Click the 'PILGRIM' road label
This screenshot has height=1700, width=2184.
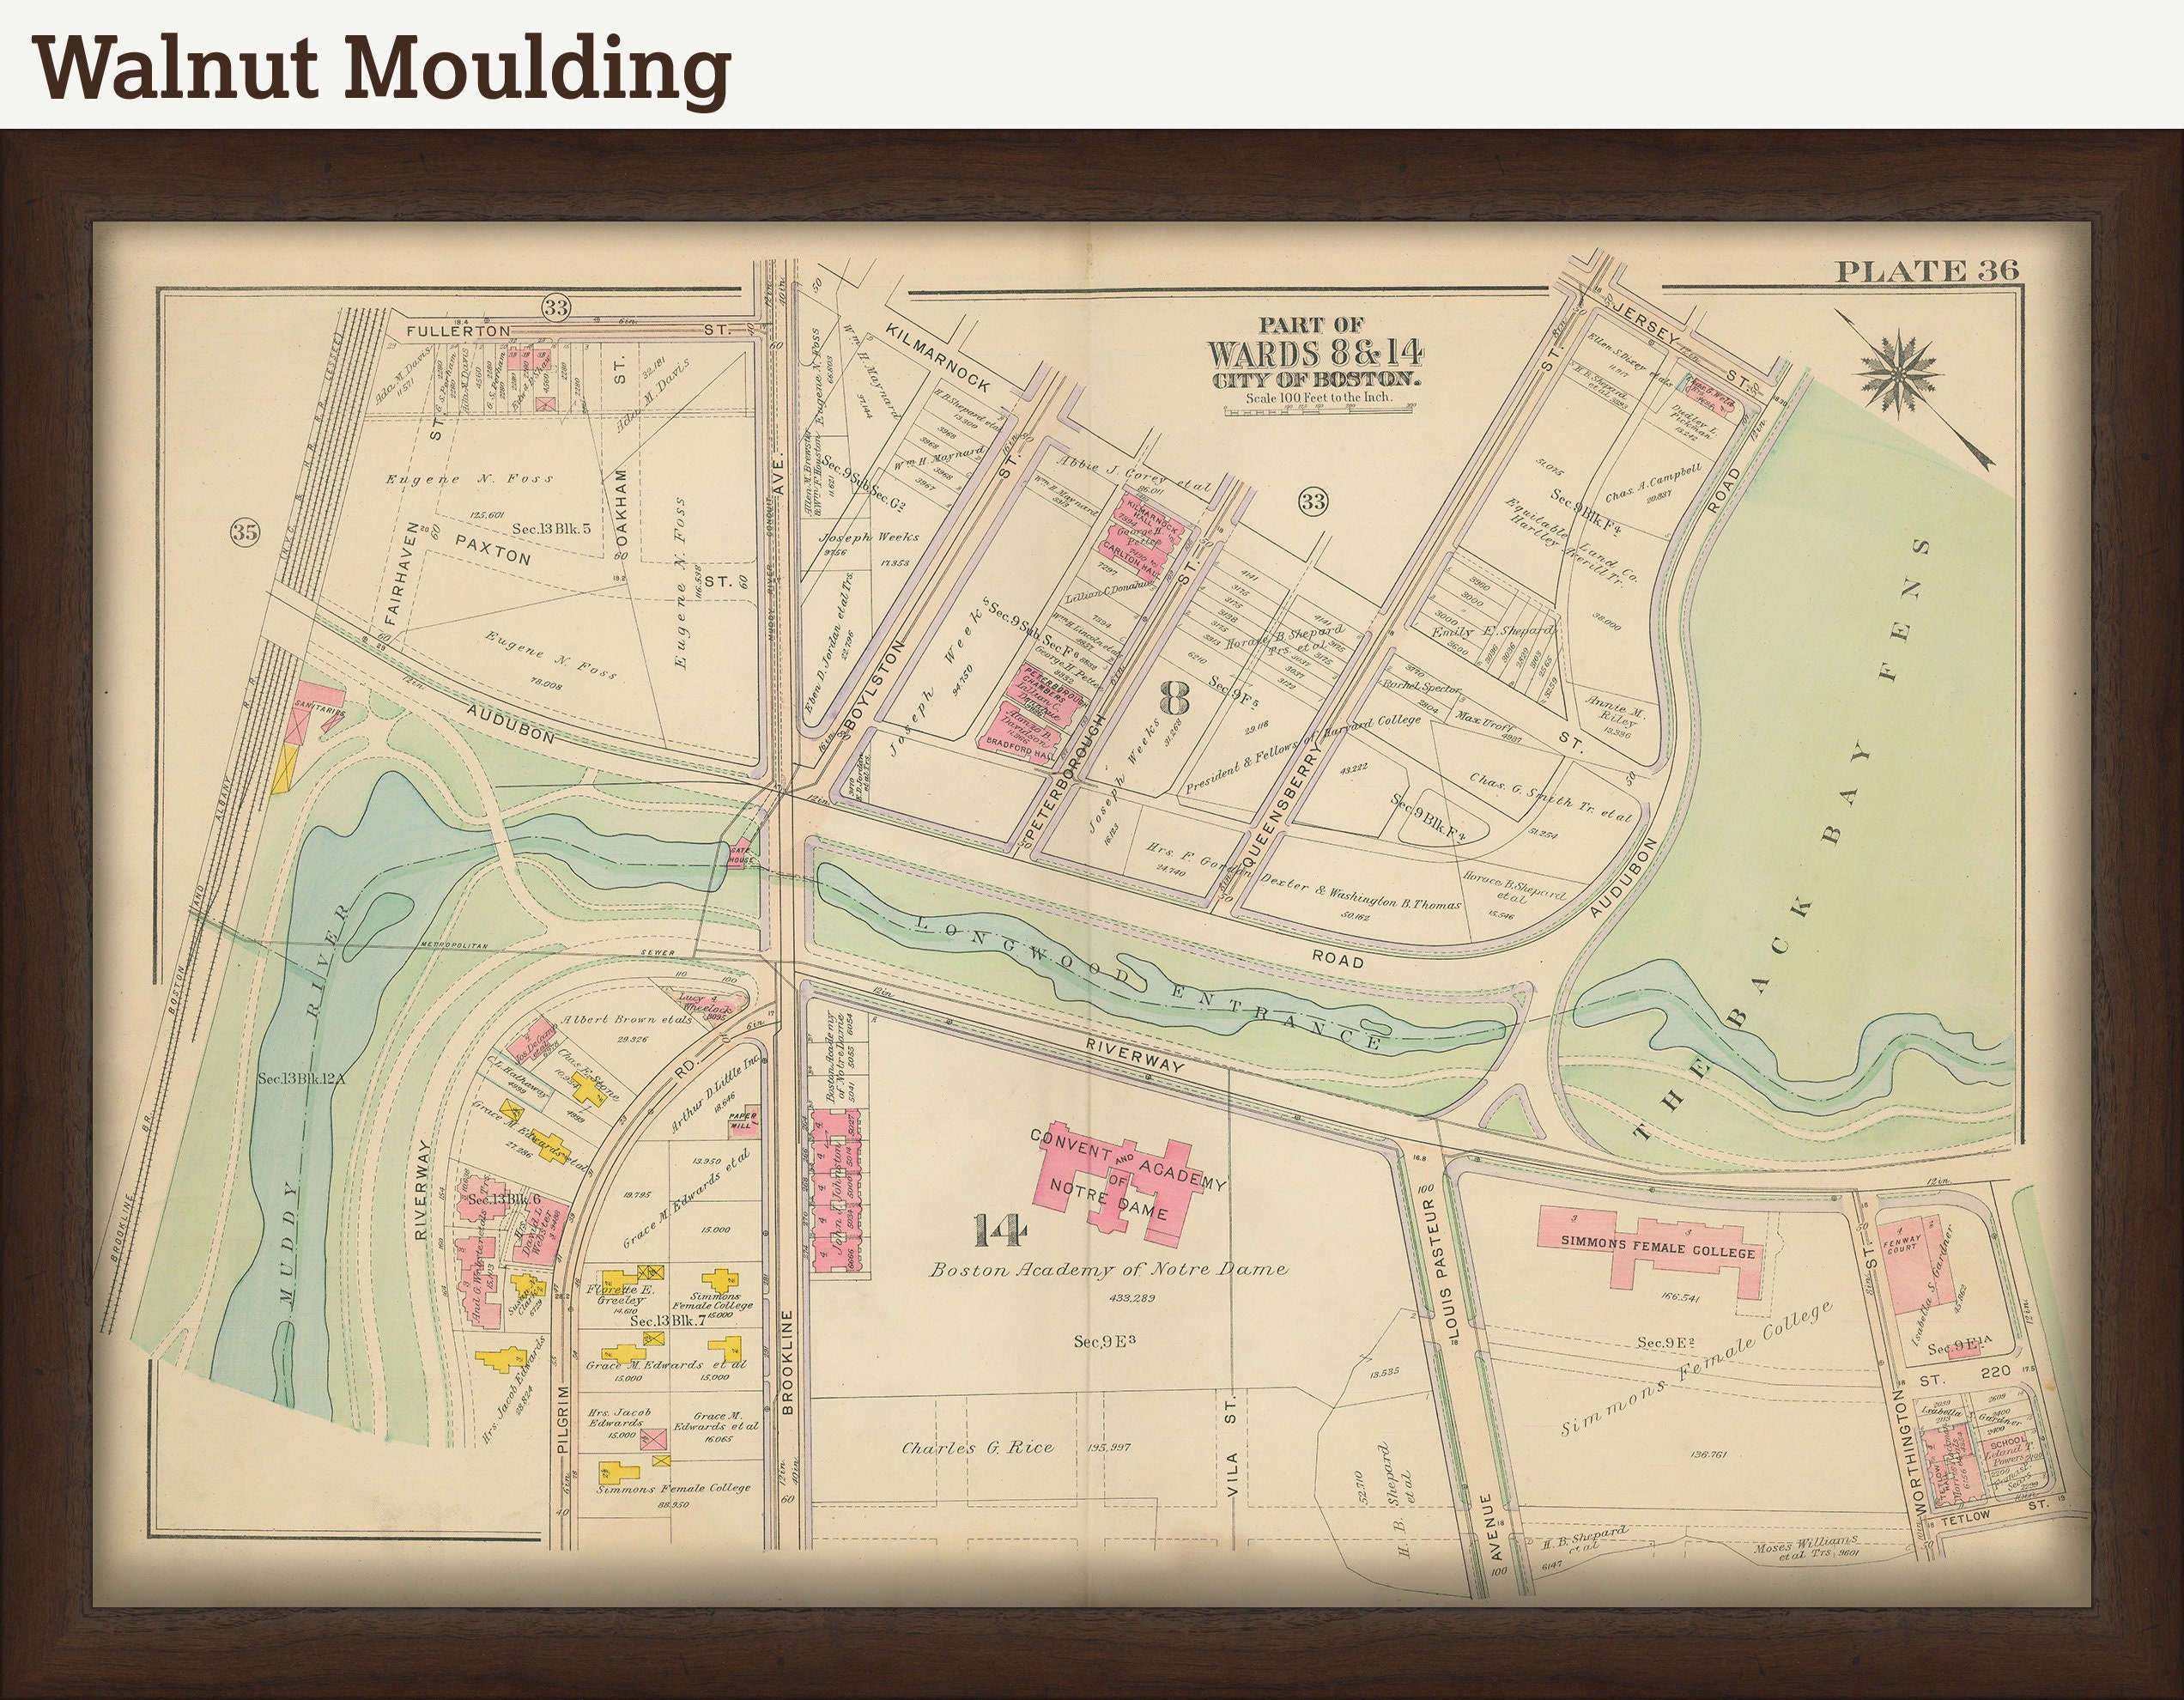pyautogui.click(x=563, y=1420)
